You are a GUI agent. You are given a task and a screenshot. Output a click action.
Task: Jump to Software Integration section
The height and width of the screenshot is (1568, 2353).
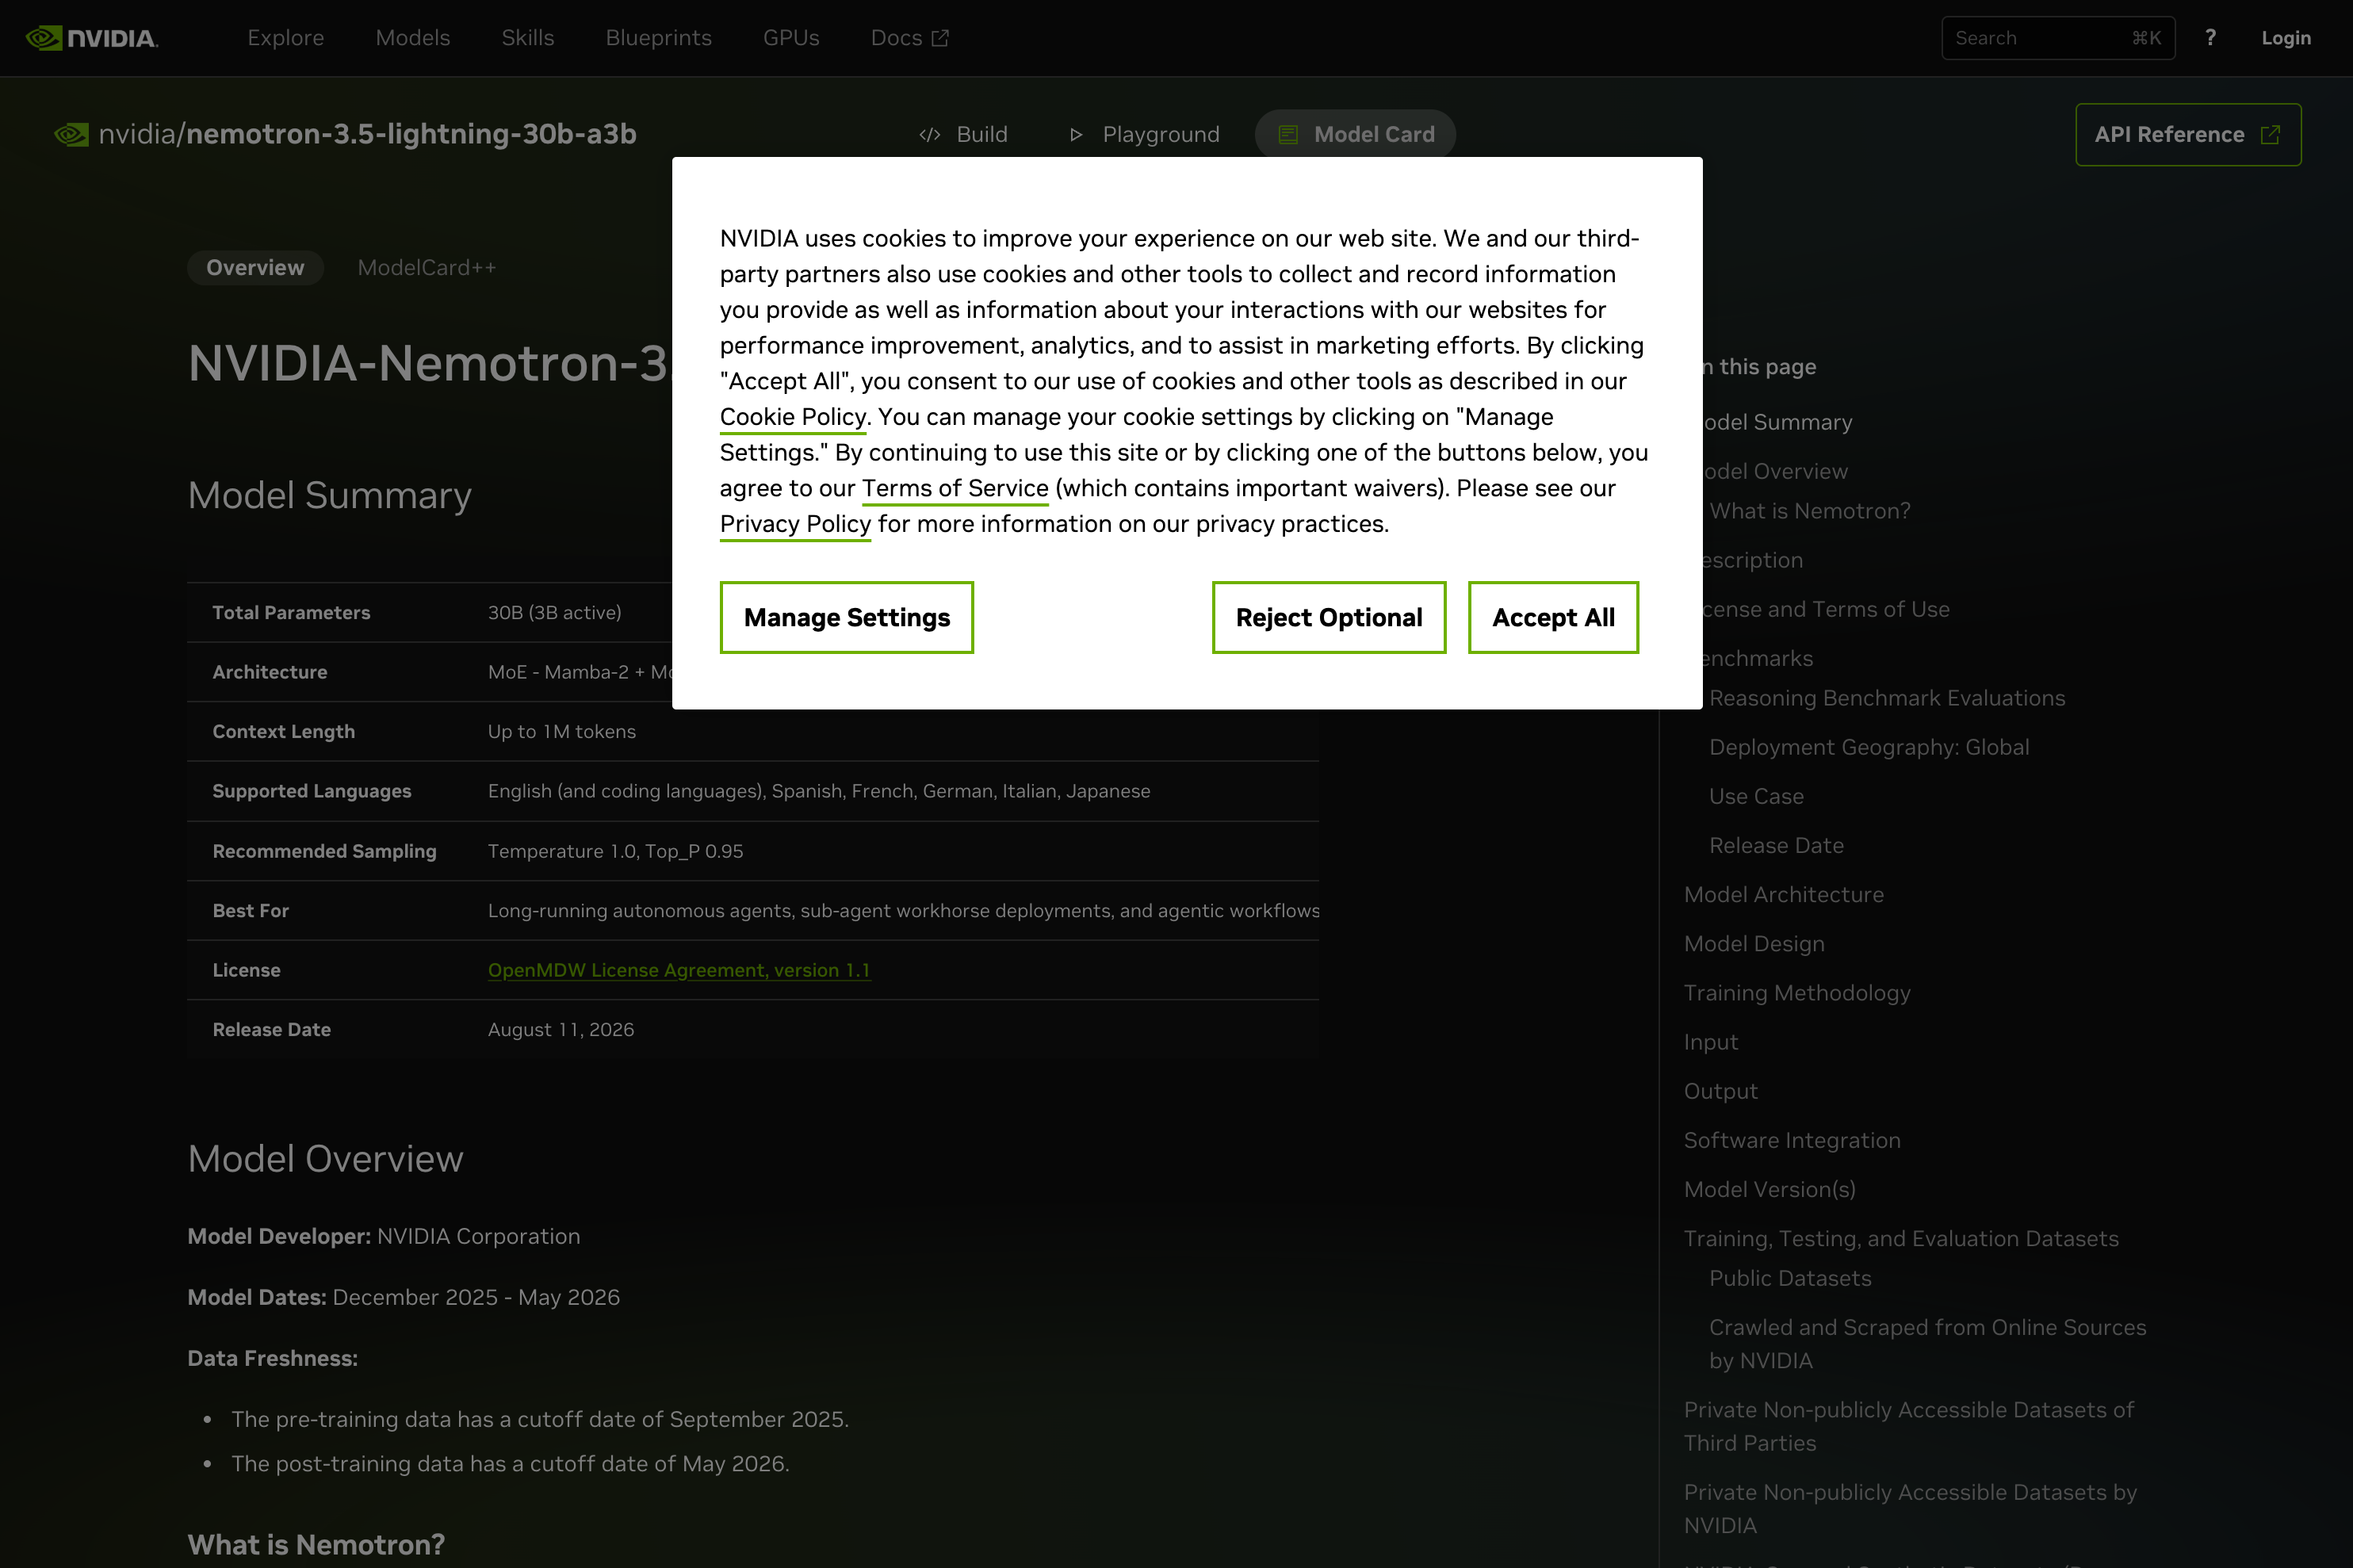1792,1140
